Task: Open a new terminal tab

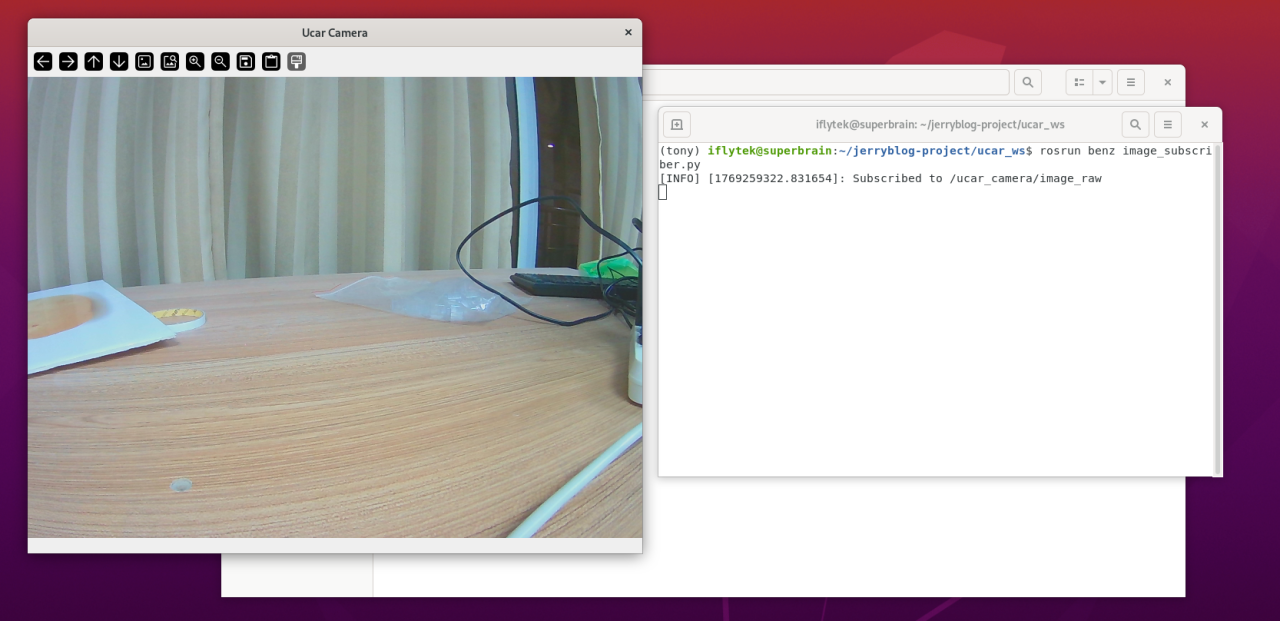Action: (x=677, y=125)
